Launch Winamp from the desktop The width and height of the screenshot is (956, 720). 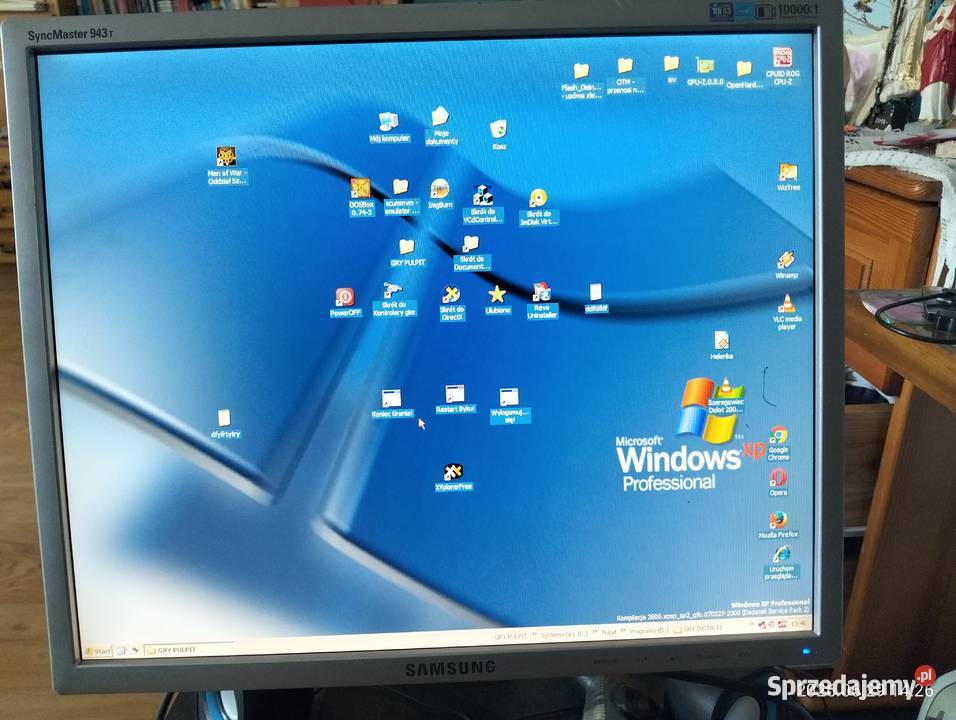click(x=786, y=265)
